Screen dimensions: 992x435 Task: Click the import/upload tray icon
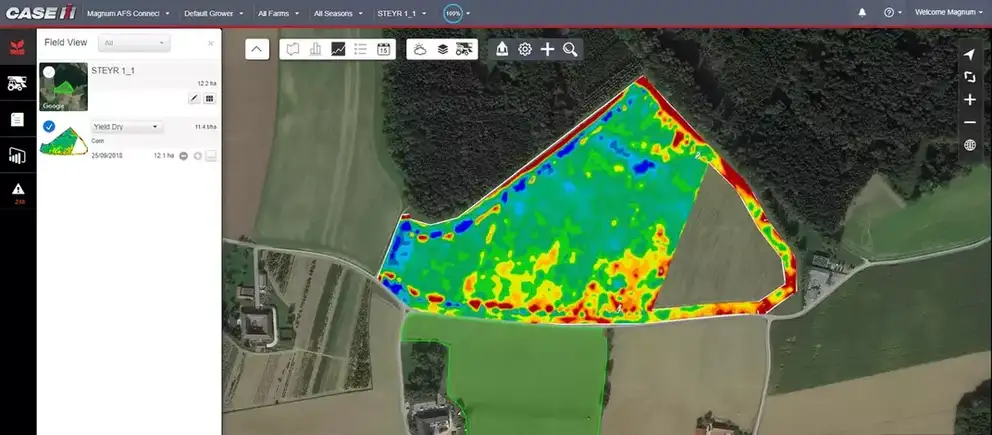502,49
